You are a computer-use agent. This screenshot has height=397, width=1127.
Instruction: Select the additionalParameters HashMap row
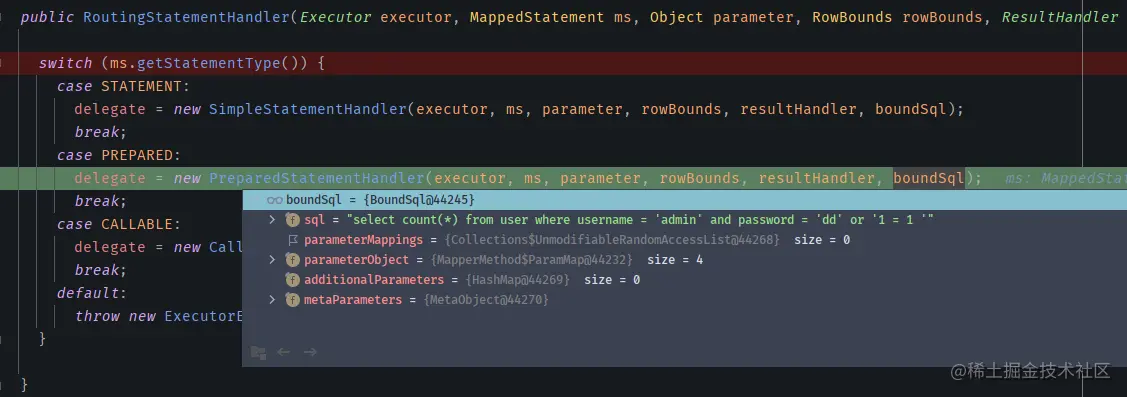[x=684, y=280]
